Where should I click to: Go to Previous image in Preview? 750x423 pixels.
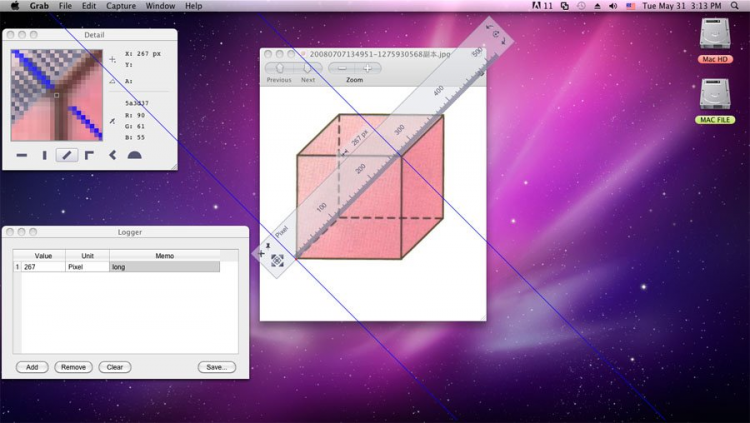[x=279, y=68]
